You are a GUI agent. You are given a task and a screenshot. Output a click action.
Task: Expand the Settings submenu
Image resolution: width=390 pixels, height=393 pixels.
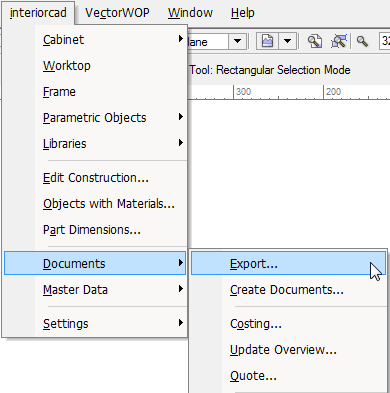click(x=95, y=324)
